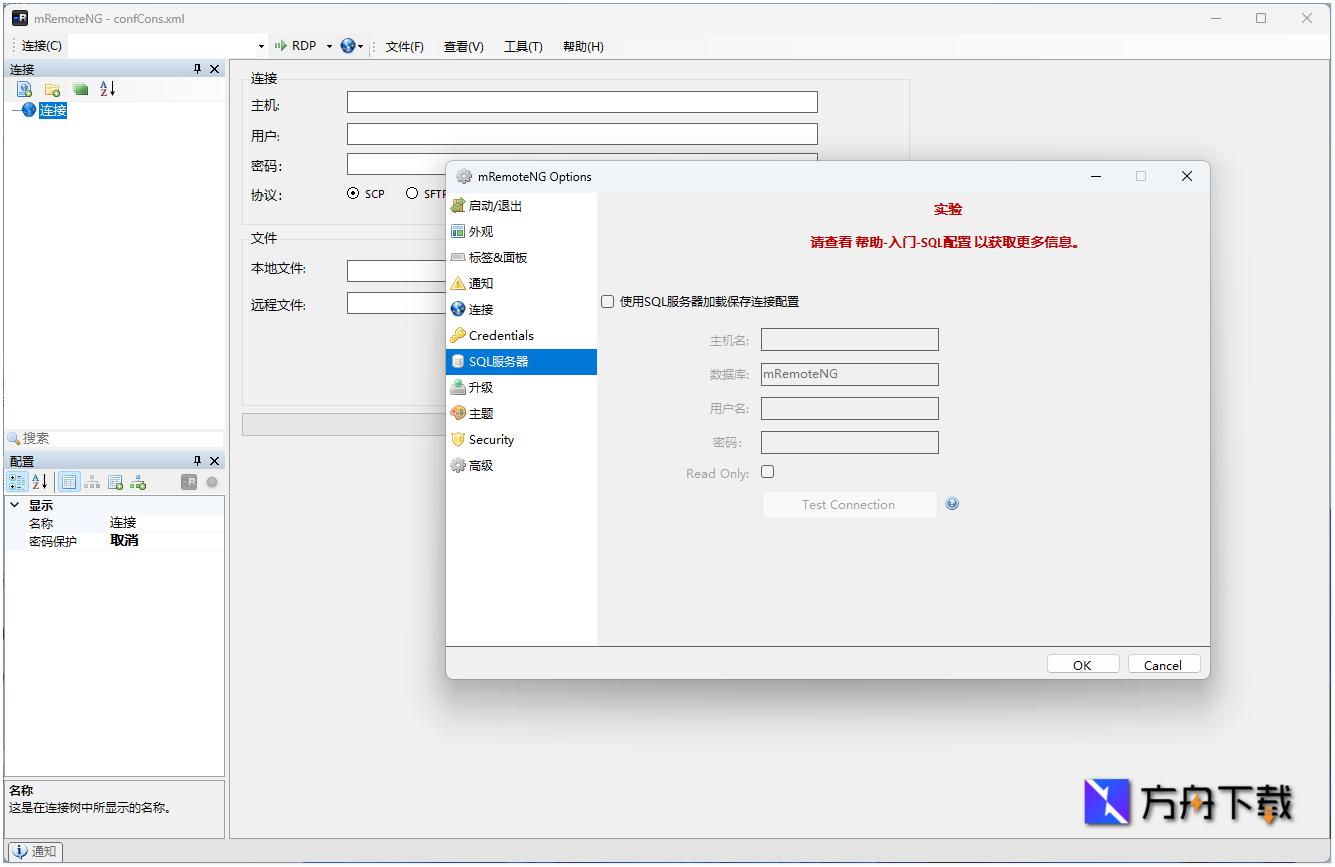
Task: Select SQL服务器 options page
Action: point(521,362)
